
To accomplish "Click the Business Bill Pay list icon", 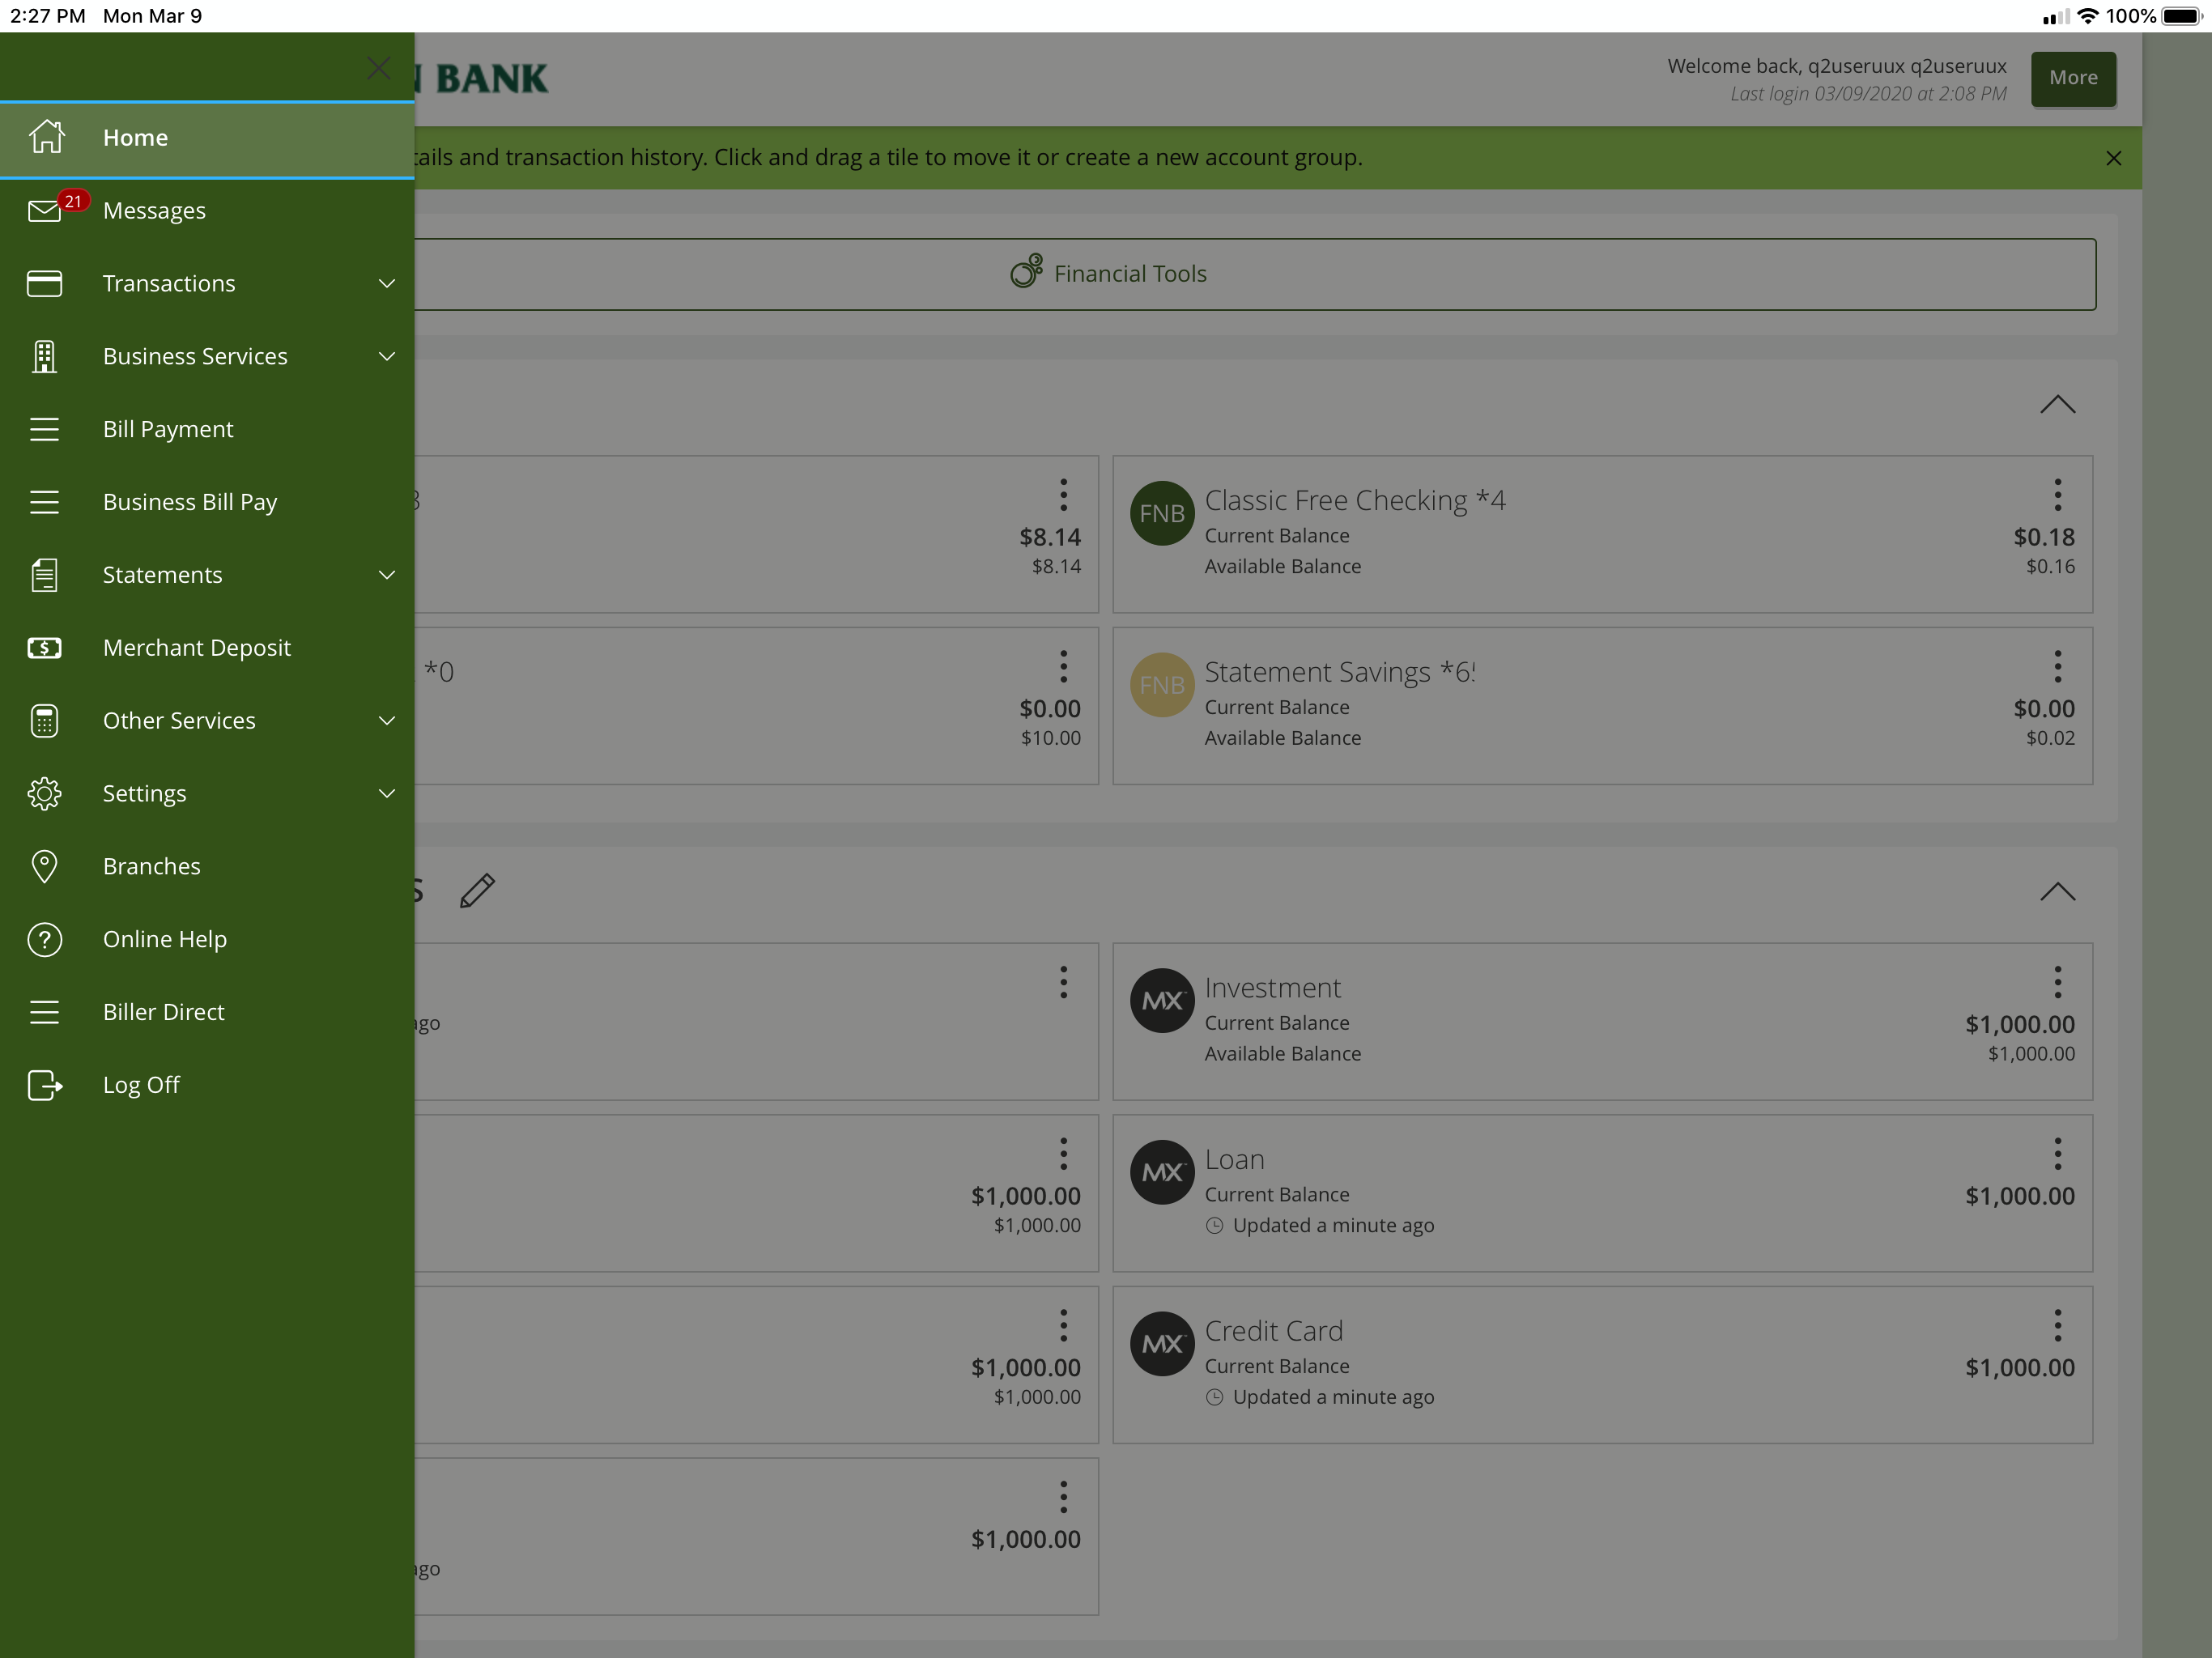I will click(44, 502).
